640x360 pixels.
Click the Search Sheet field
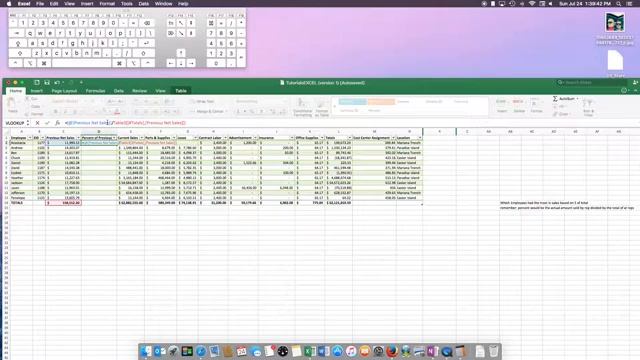(591, 82)
